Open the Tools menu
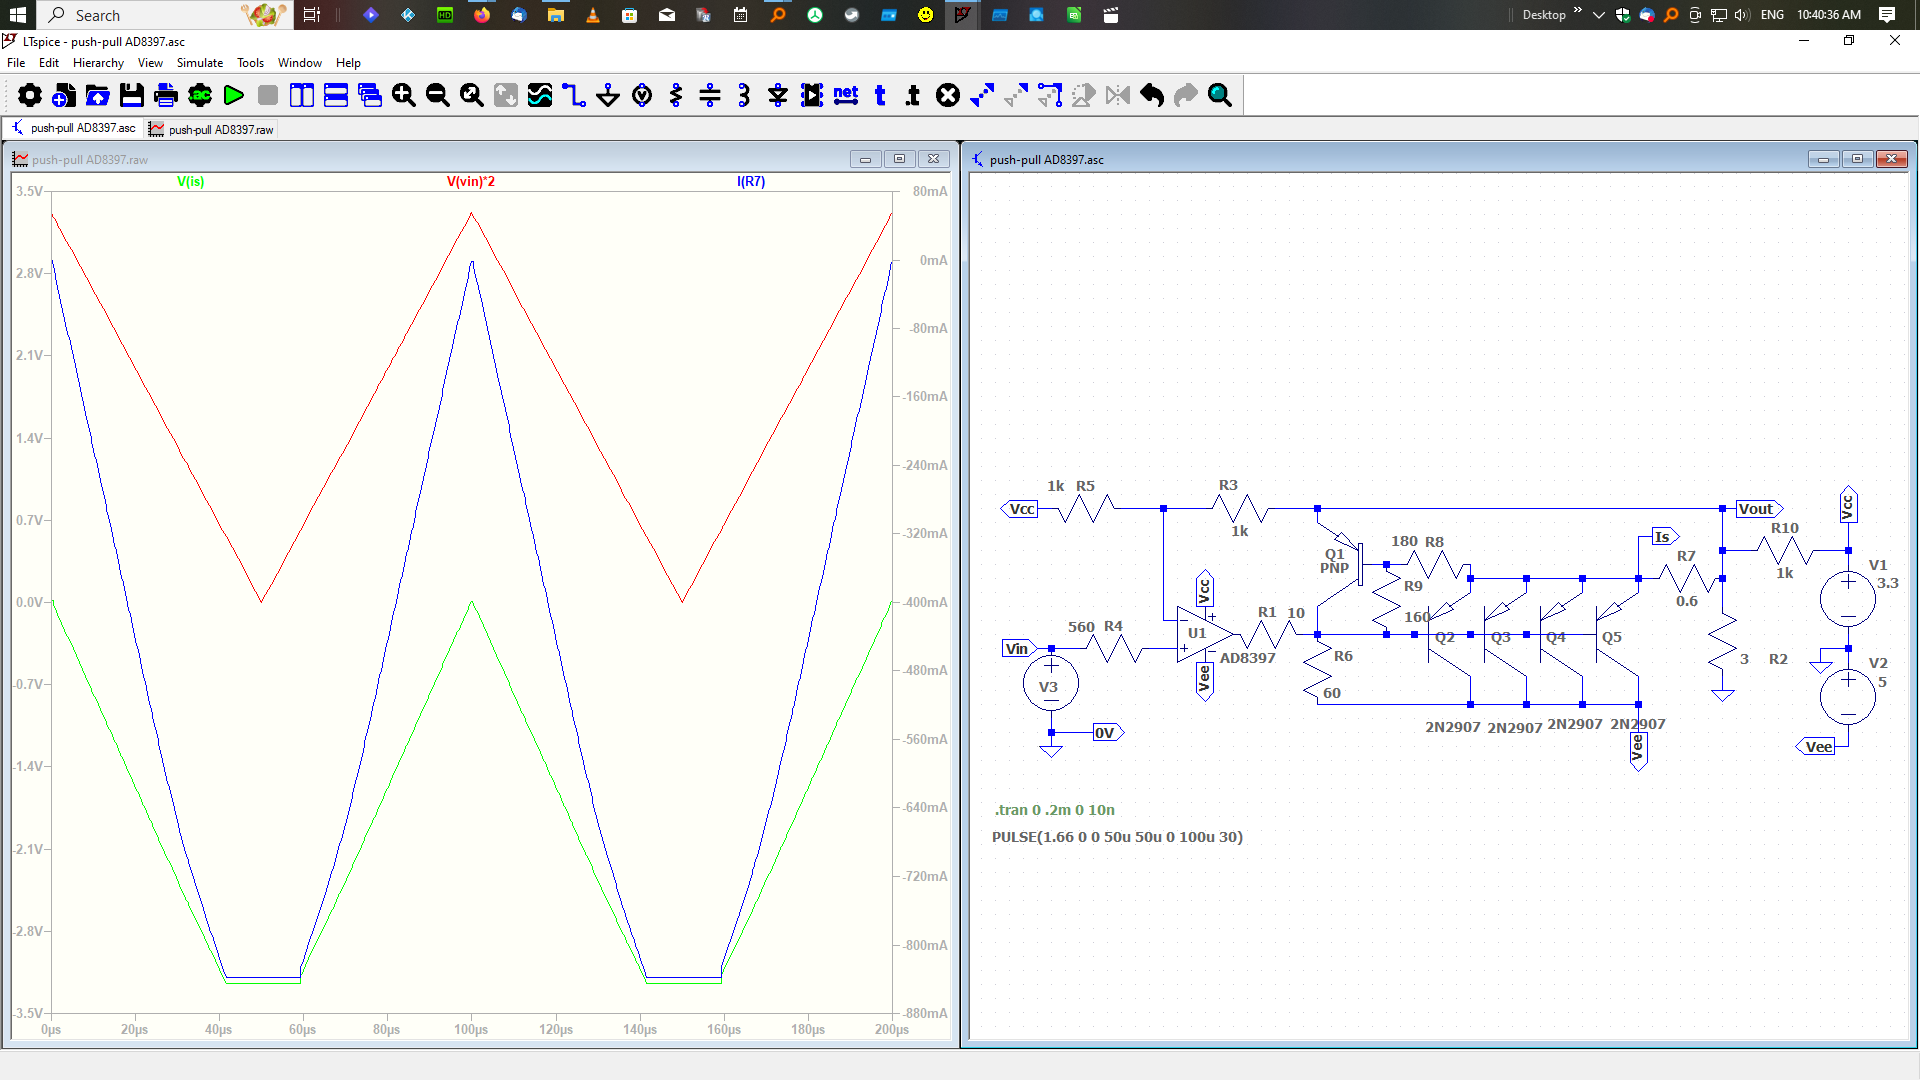The width and height of the screenshot is (1920, 1080). point(250,62)
